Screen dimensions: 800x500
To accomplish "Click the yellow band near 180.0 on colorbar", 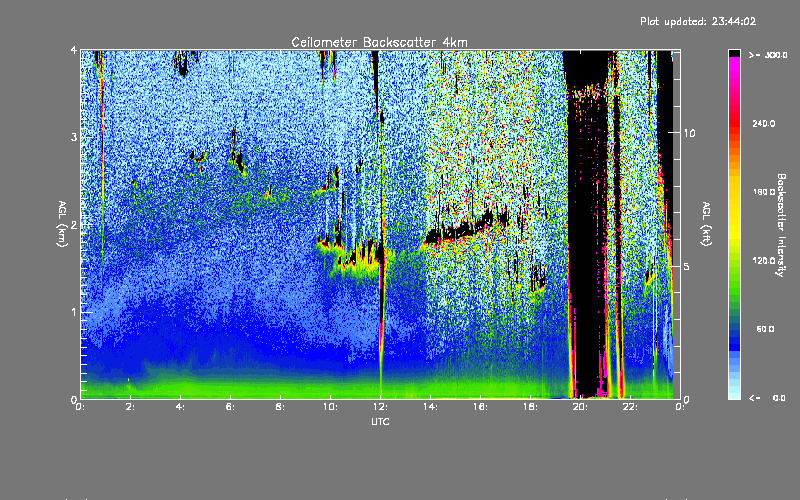I will click(x=734, y=192).
